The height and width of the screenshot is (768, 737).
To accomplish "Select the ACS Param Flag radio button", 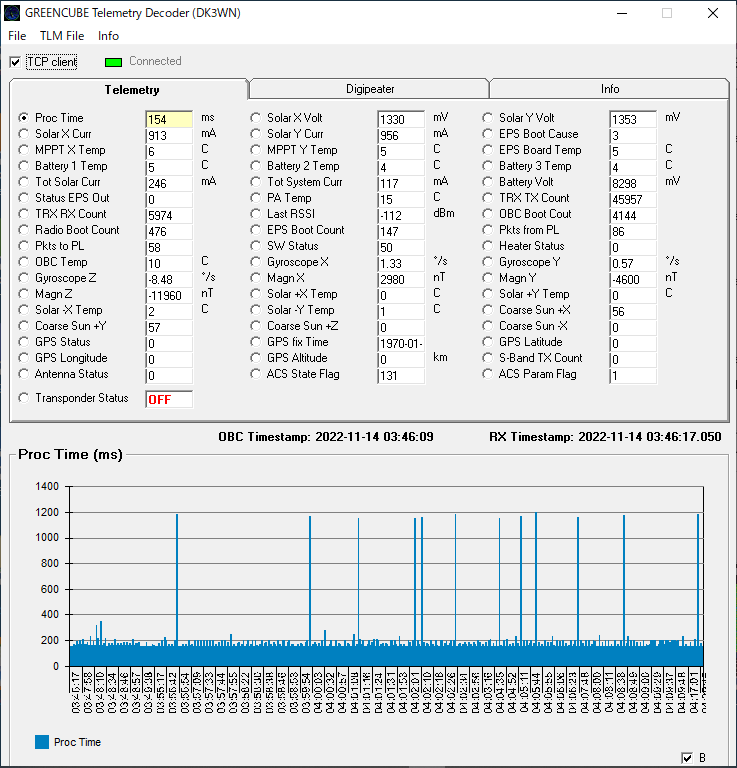I will [x=487, y=374].
